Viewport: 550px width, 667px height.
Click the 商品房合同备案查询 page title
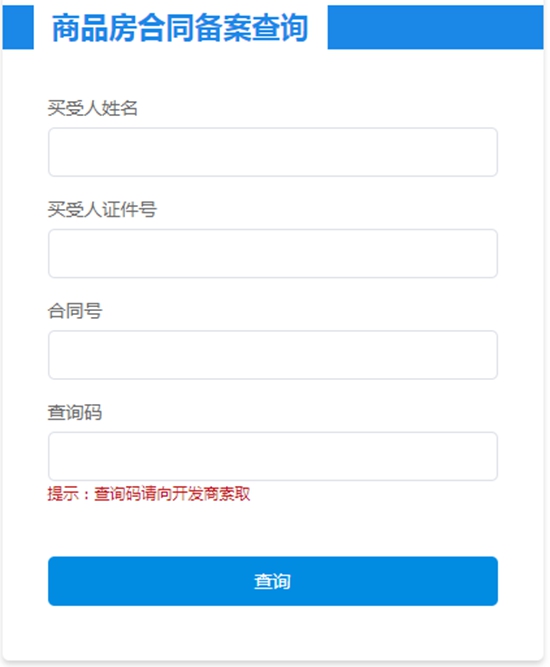(x=180, y=28)
